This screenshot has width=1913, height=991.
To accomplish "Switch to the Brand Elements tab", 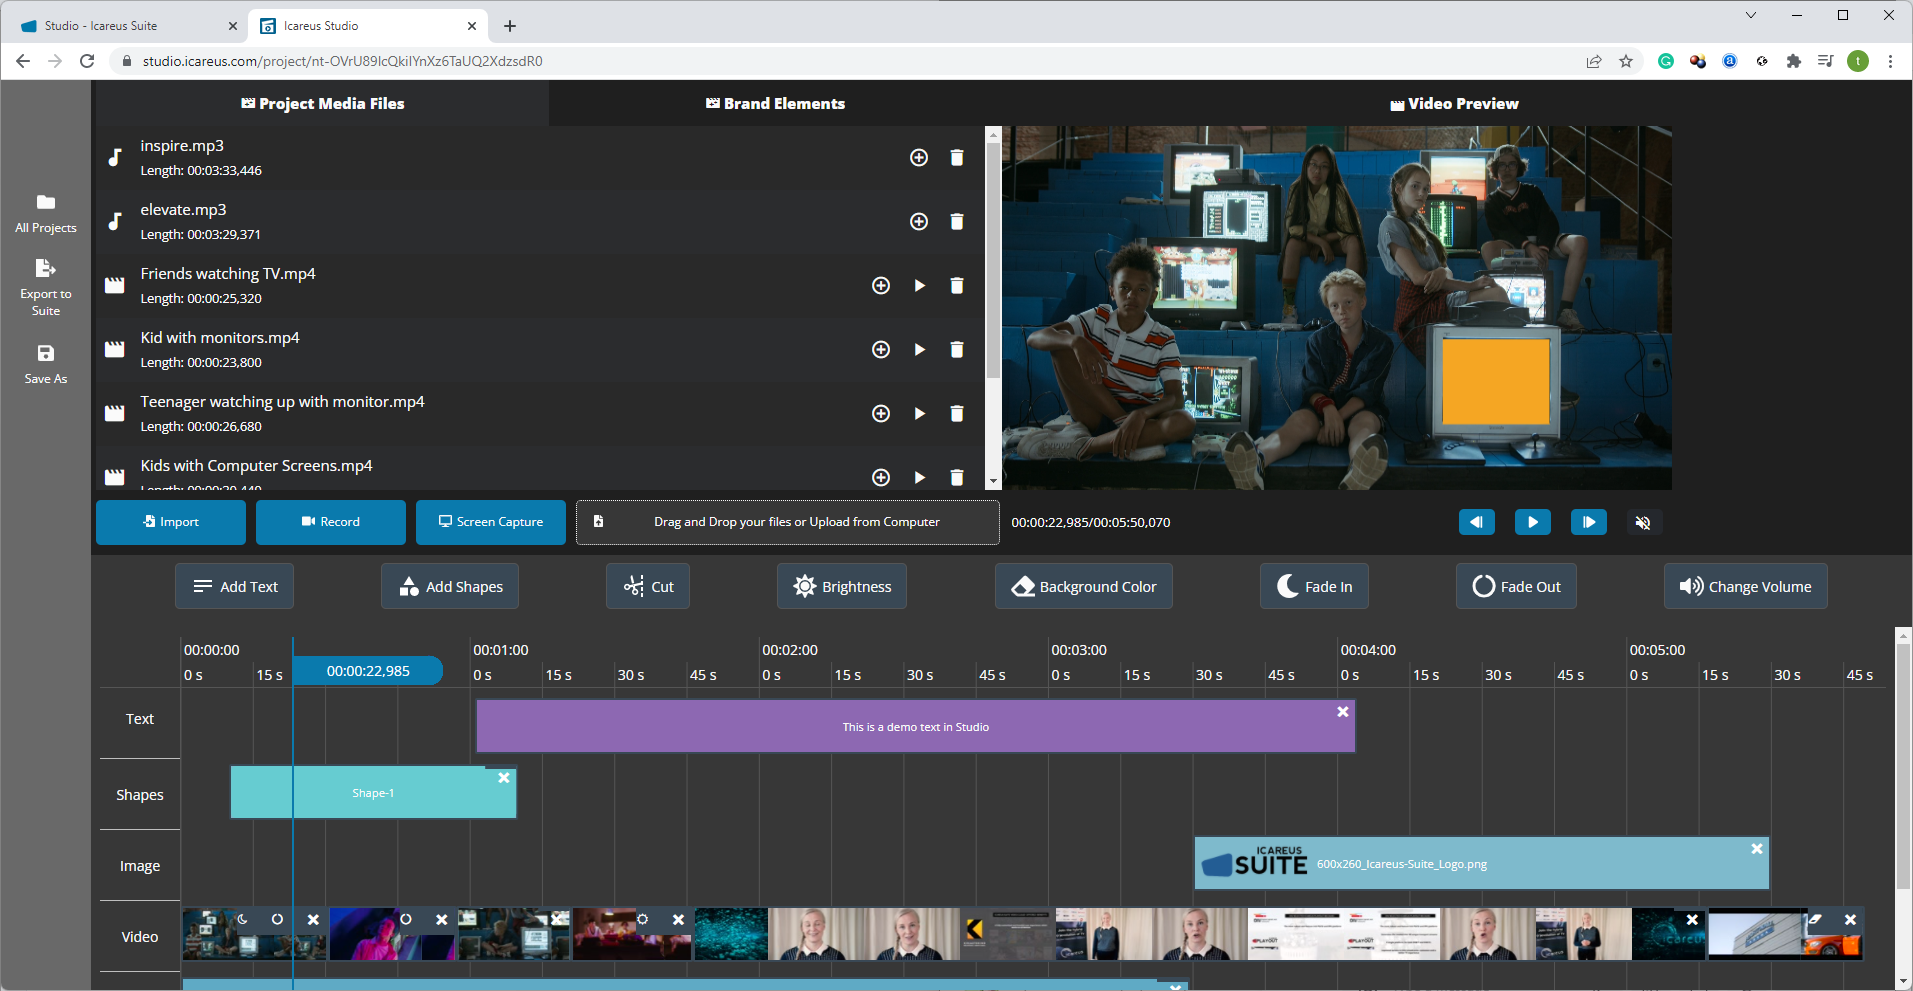I will [775, 104].
